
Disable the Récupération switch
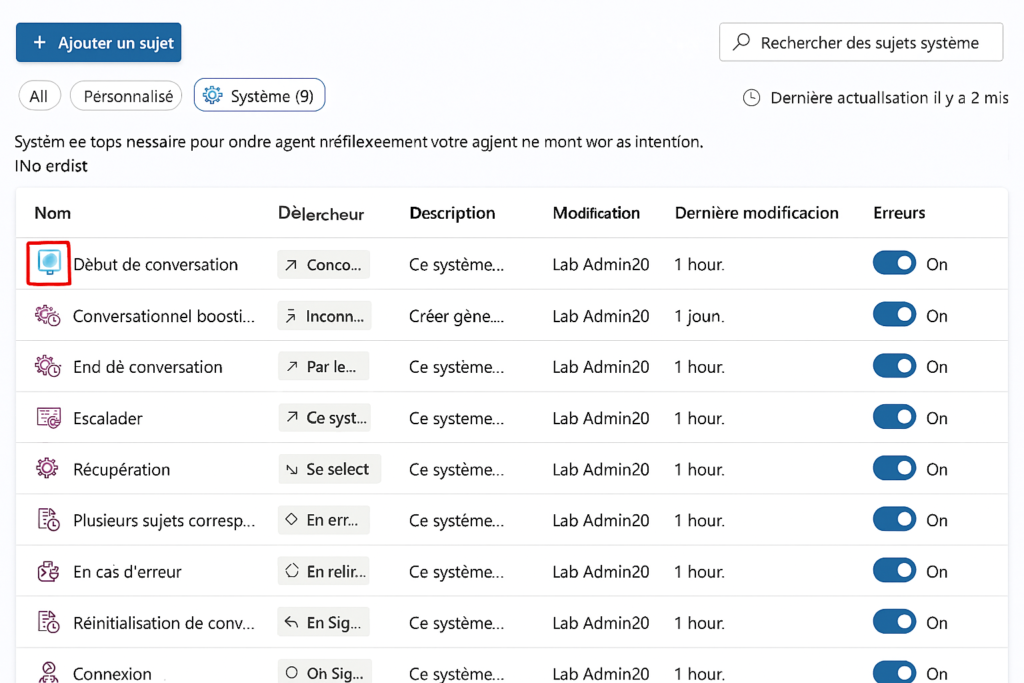[894, 468]
